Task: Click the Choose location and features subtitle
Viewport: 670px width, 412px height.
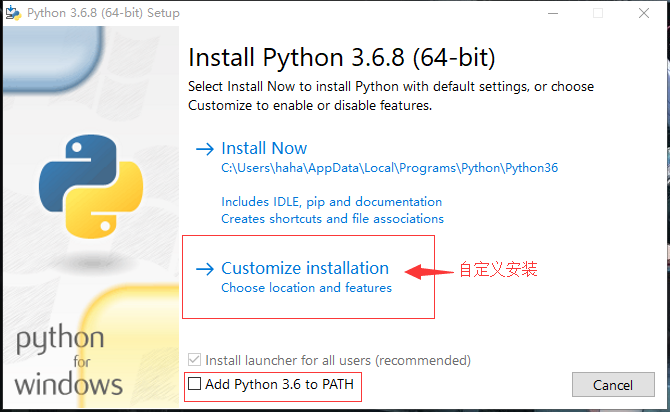Action: pyautogui.click(x=306, y=288)
